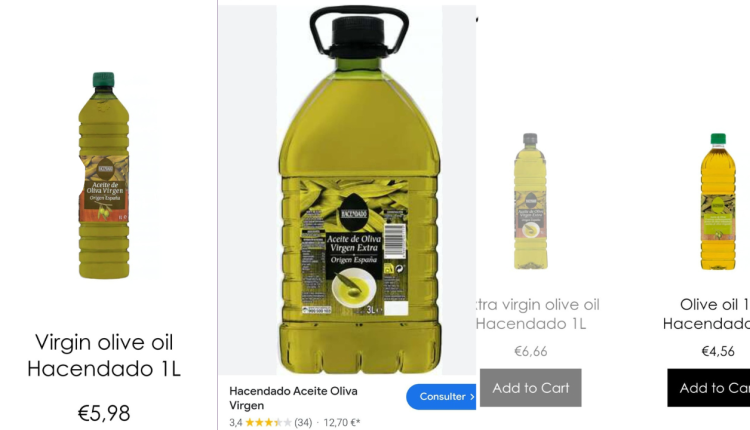Click the 12,70 € price text
The image size is (750, 430).
pos(342,422)
